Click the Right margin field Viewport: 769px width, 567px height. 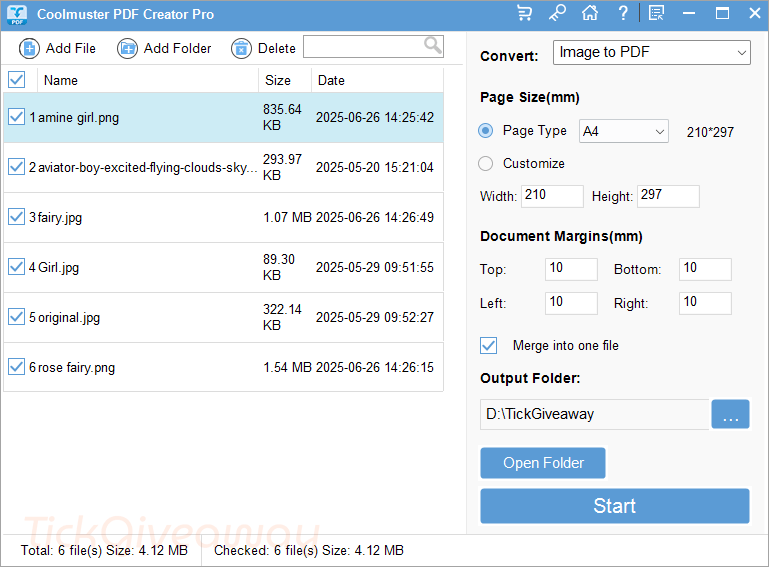coord(705,303)
